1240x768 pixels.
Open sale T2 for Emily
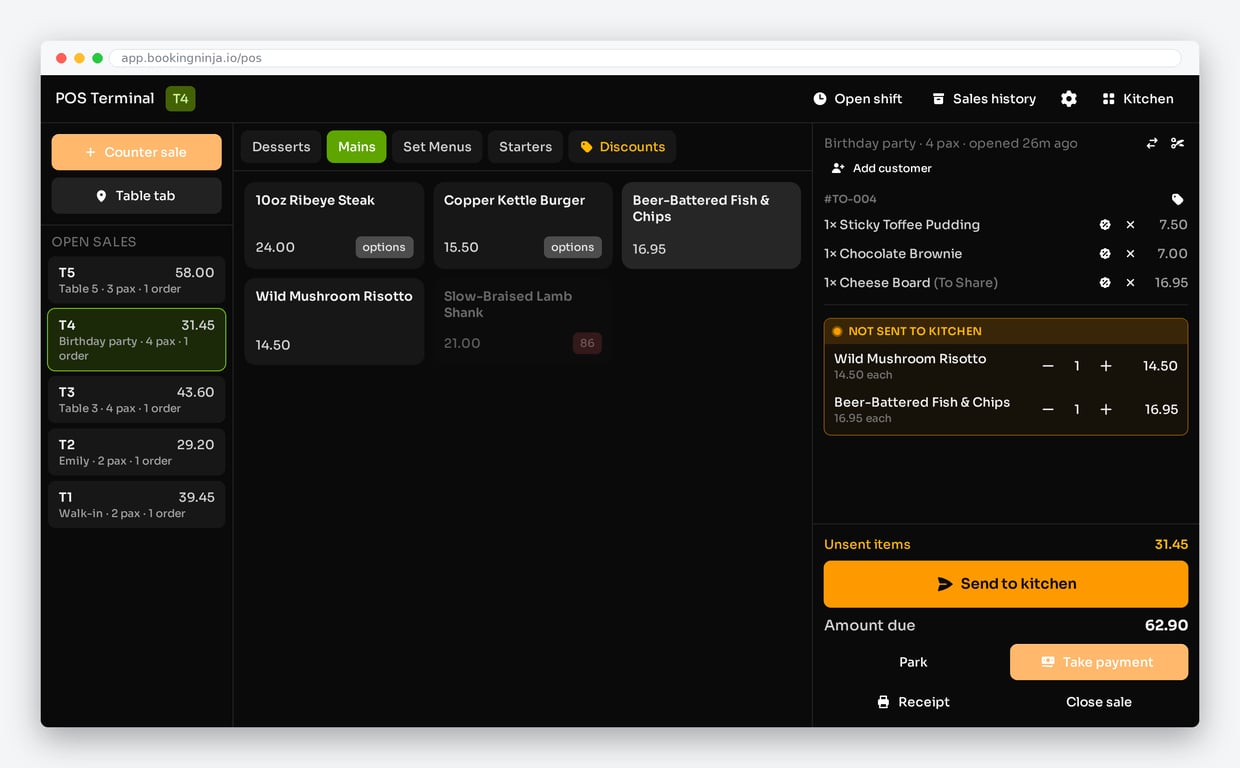tap(136, 452)
